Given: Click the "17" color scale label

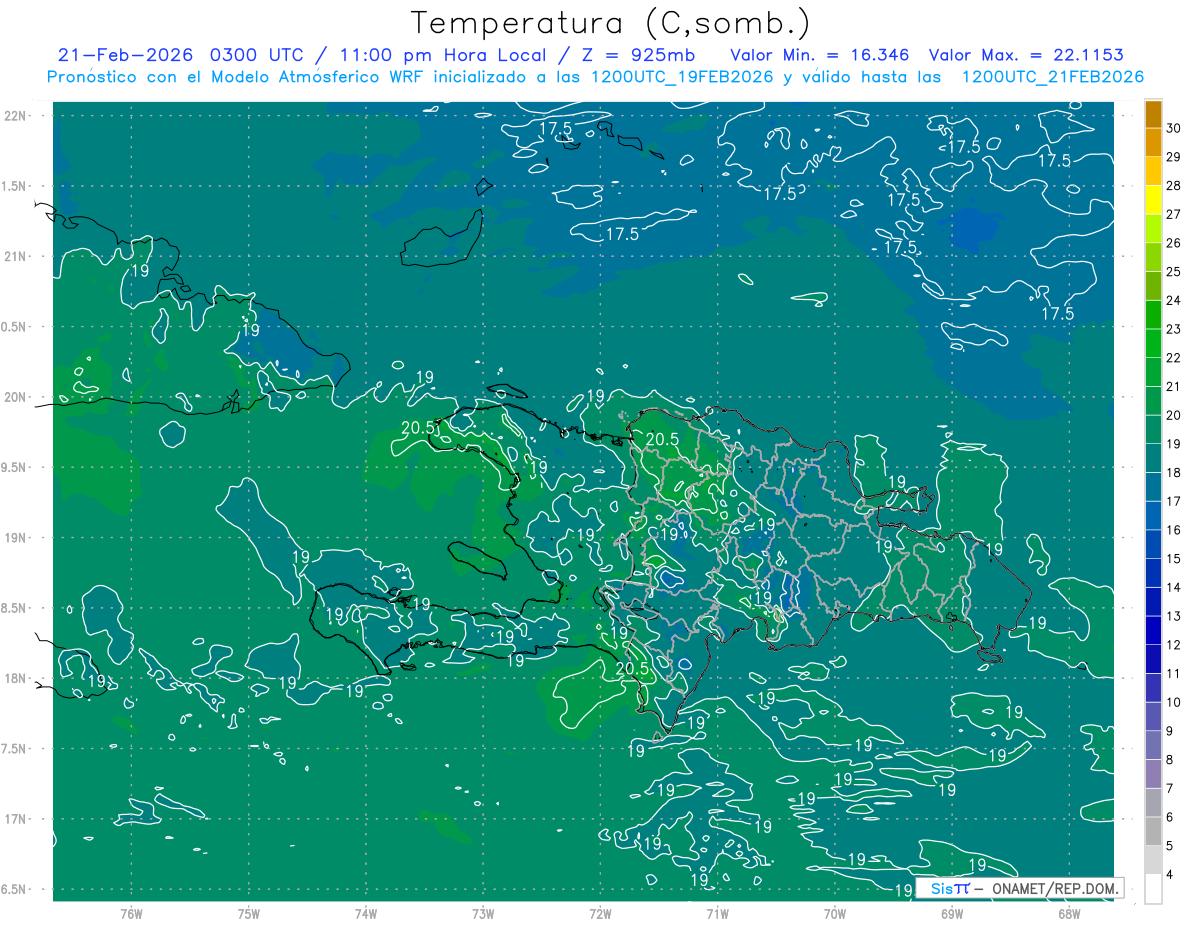Looking at the screenshot, I should coord(1173,501).
